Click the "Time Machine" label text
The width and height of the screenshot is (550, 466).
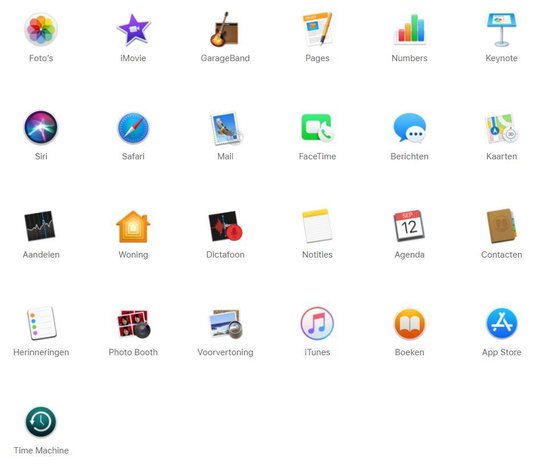41,451
